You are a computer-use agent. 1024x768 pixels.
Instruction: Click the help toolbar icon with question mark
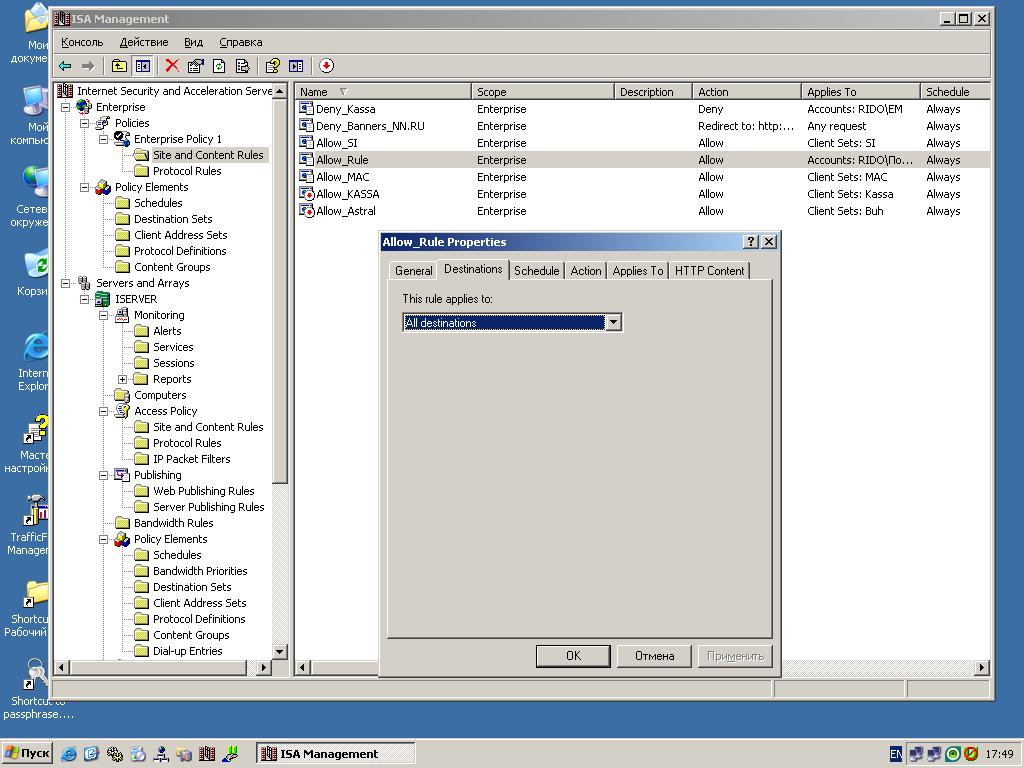coord(272,65)
